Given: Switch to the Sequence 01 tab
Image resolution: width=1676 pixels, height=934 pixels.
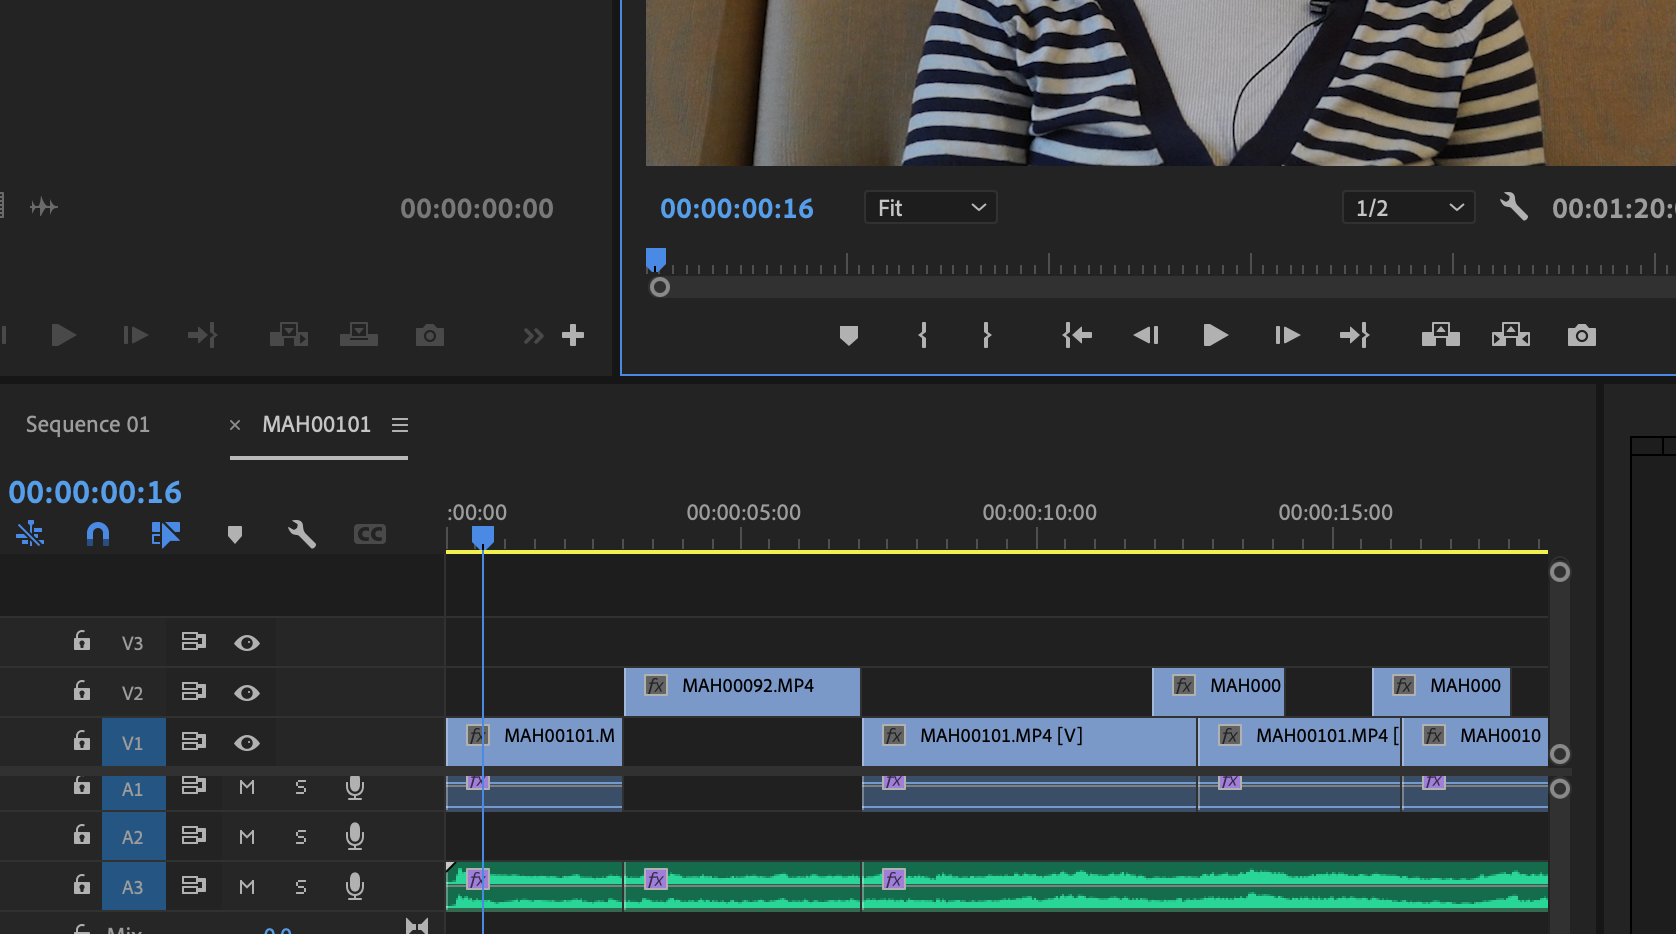Looking at the screenshot, I should point(88,424).
